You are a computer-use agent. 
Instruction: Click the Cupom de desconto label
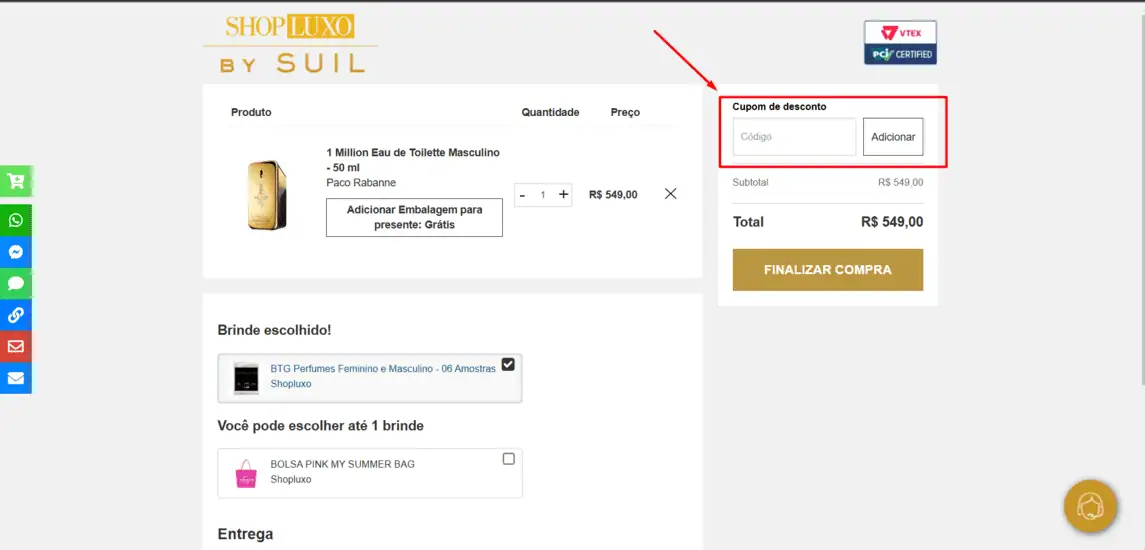[779, 107]
